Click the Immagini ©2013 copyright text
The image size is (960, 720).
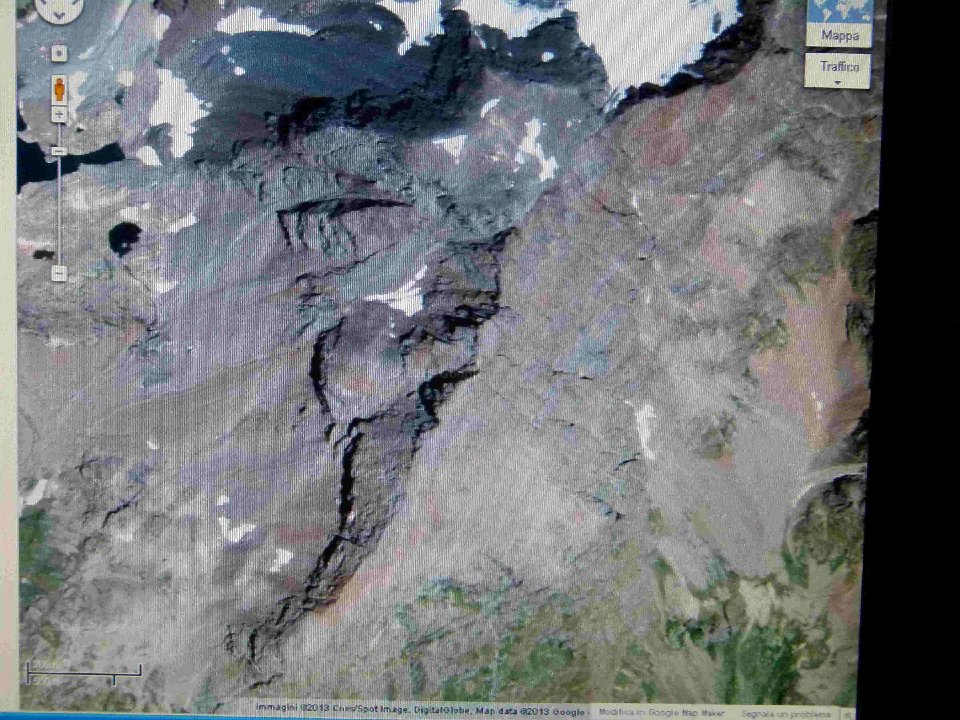pyautogui.click(x=419, y=710)
